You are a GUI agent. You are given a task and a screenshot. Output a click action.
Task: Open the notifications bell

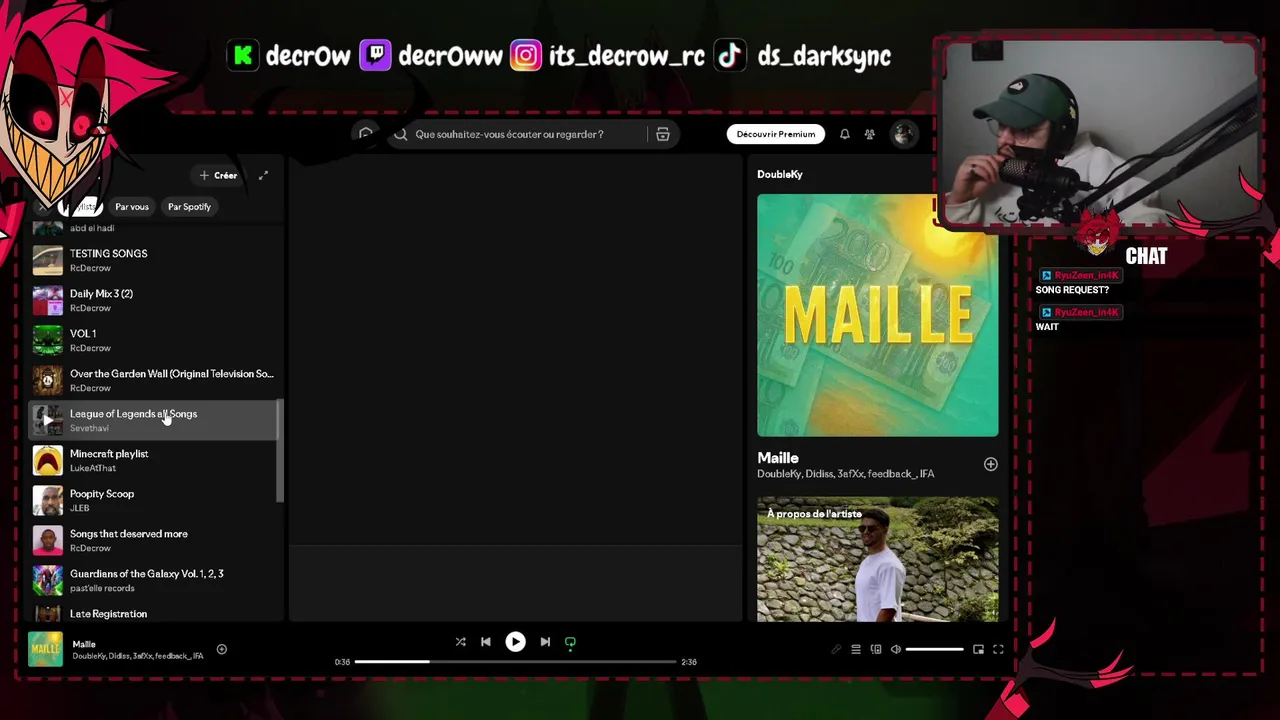pos(845,134)
